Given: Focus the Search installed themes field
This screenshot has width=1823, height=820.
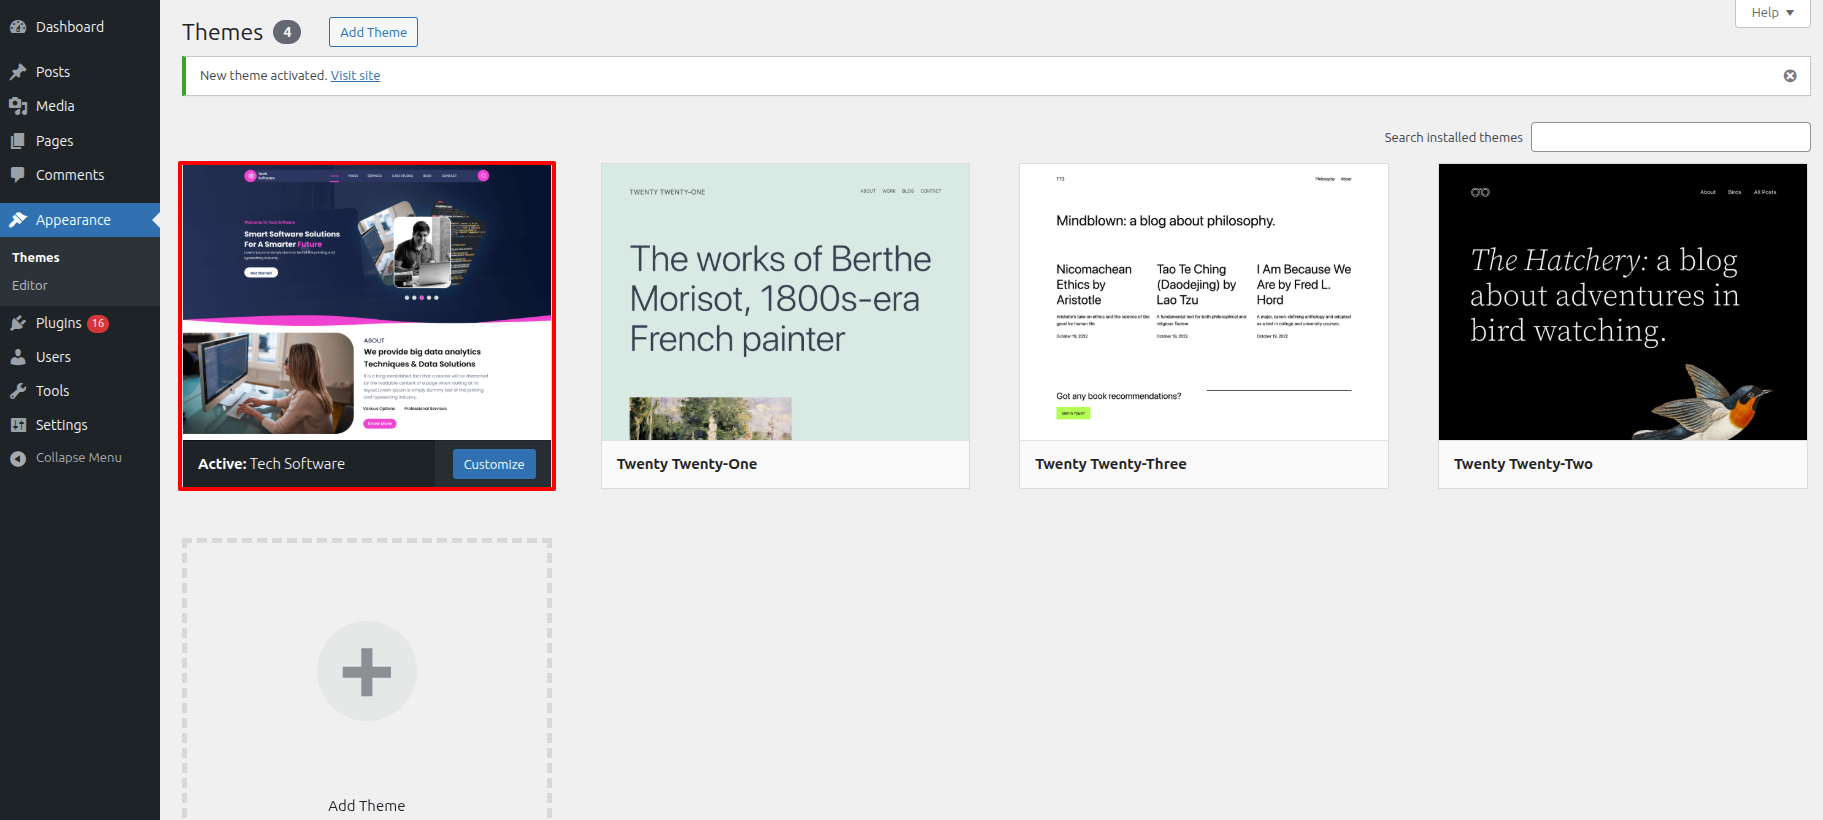Looking at the screenshot, I should 1670,137.
